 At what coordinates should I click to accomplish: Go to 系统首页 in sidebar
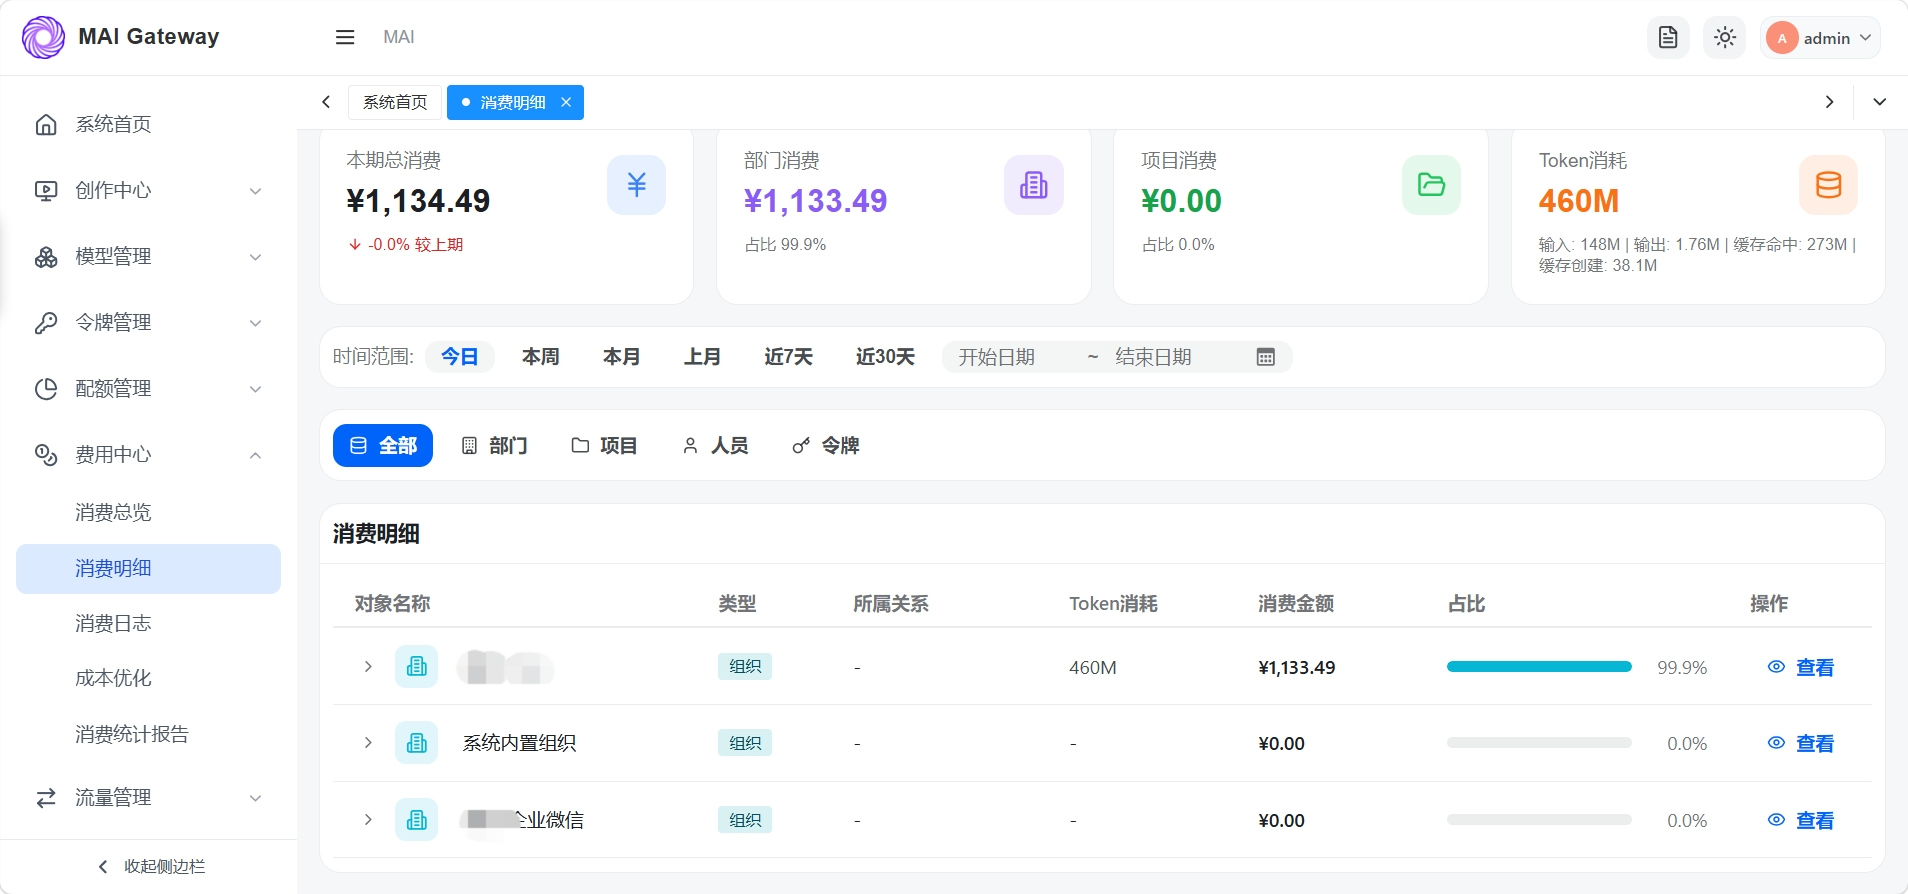[148, 124]
